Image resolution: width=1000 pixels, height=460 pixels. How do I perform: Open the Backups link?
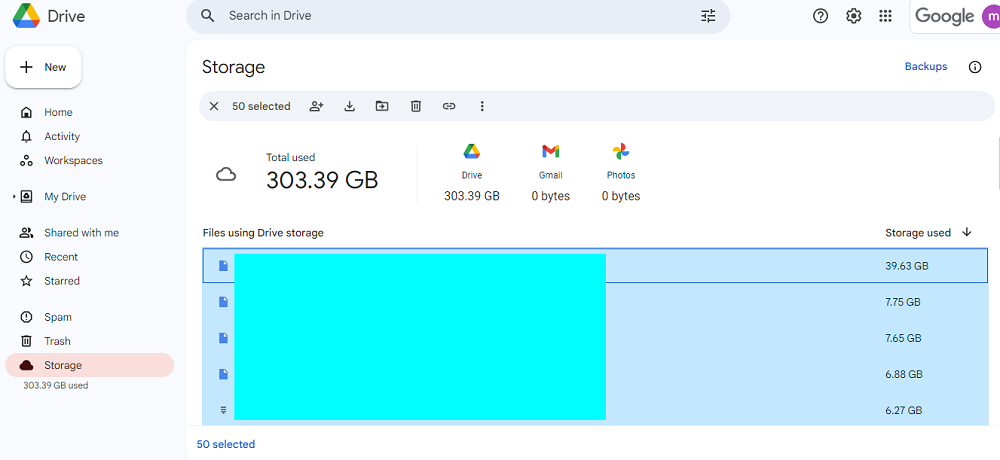925,67
